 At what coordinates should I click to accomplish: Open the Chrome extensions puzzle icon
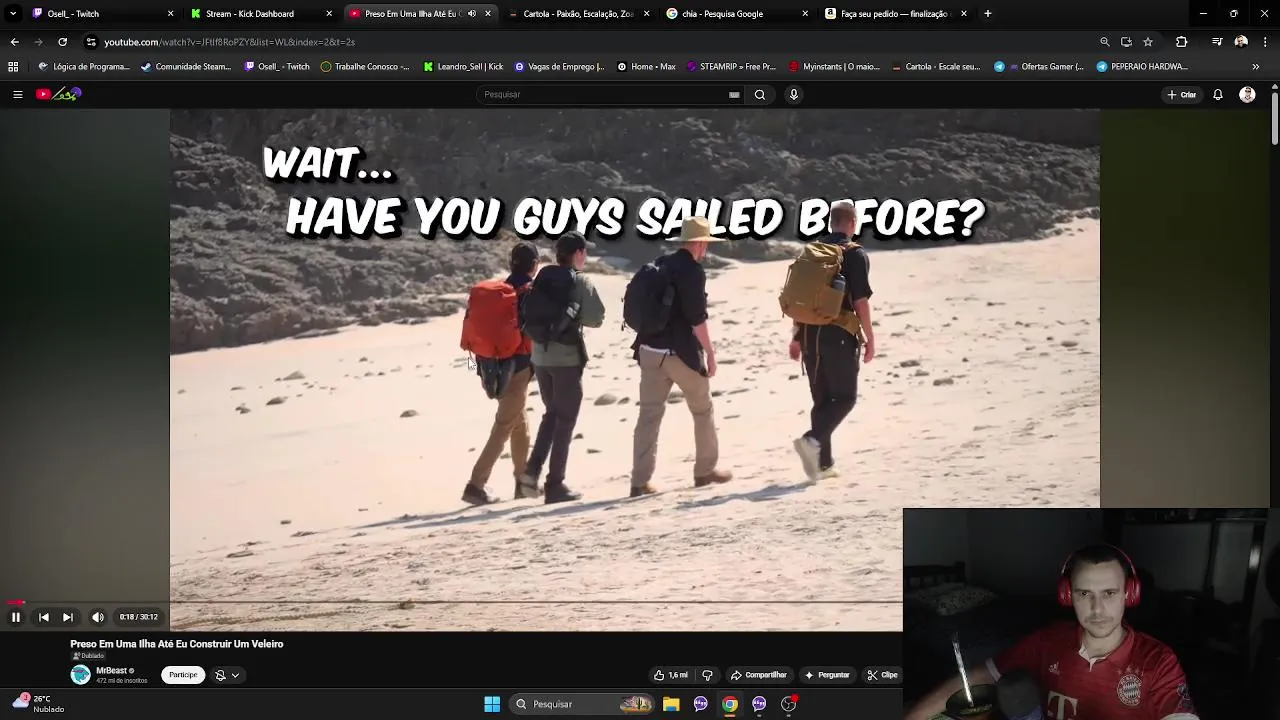coord(1182,42)
